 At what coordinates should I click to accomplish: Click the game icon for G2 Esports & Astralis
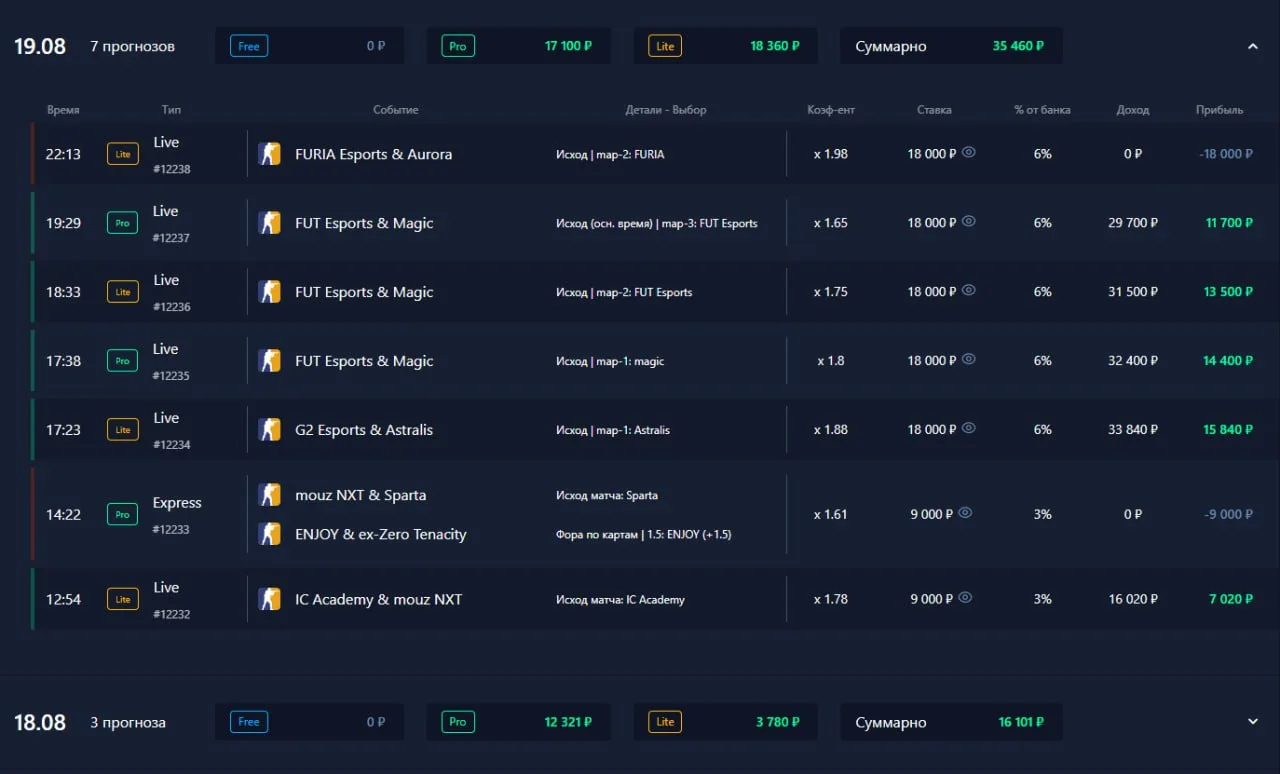(269, 430)
